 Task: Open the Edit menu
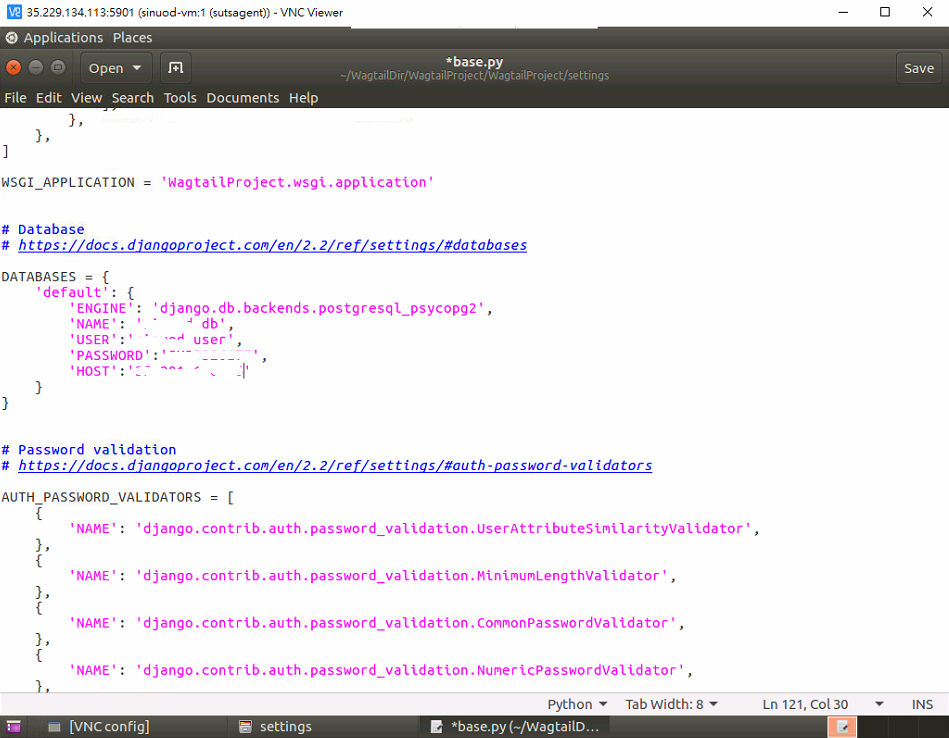point(48,97)
